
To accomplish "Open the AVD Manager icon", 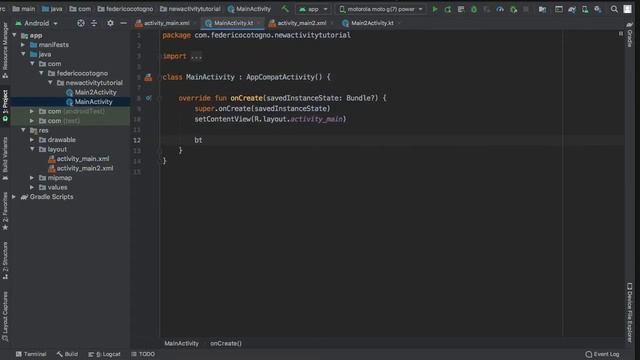I will (585, 9).
